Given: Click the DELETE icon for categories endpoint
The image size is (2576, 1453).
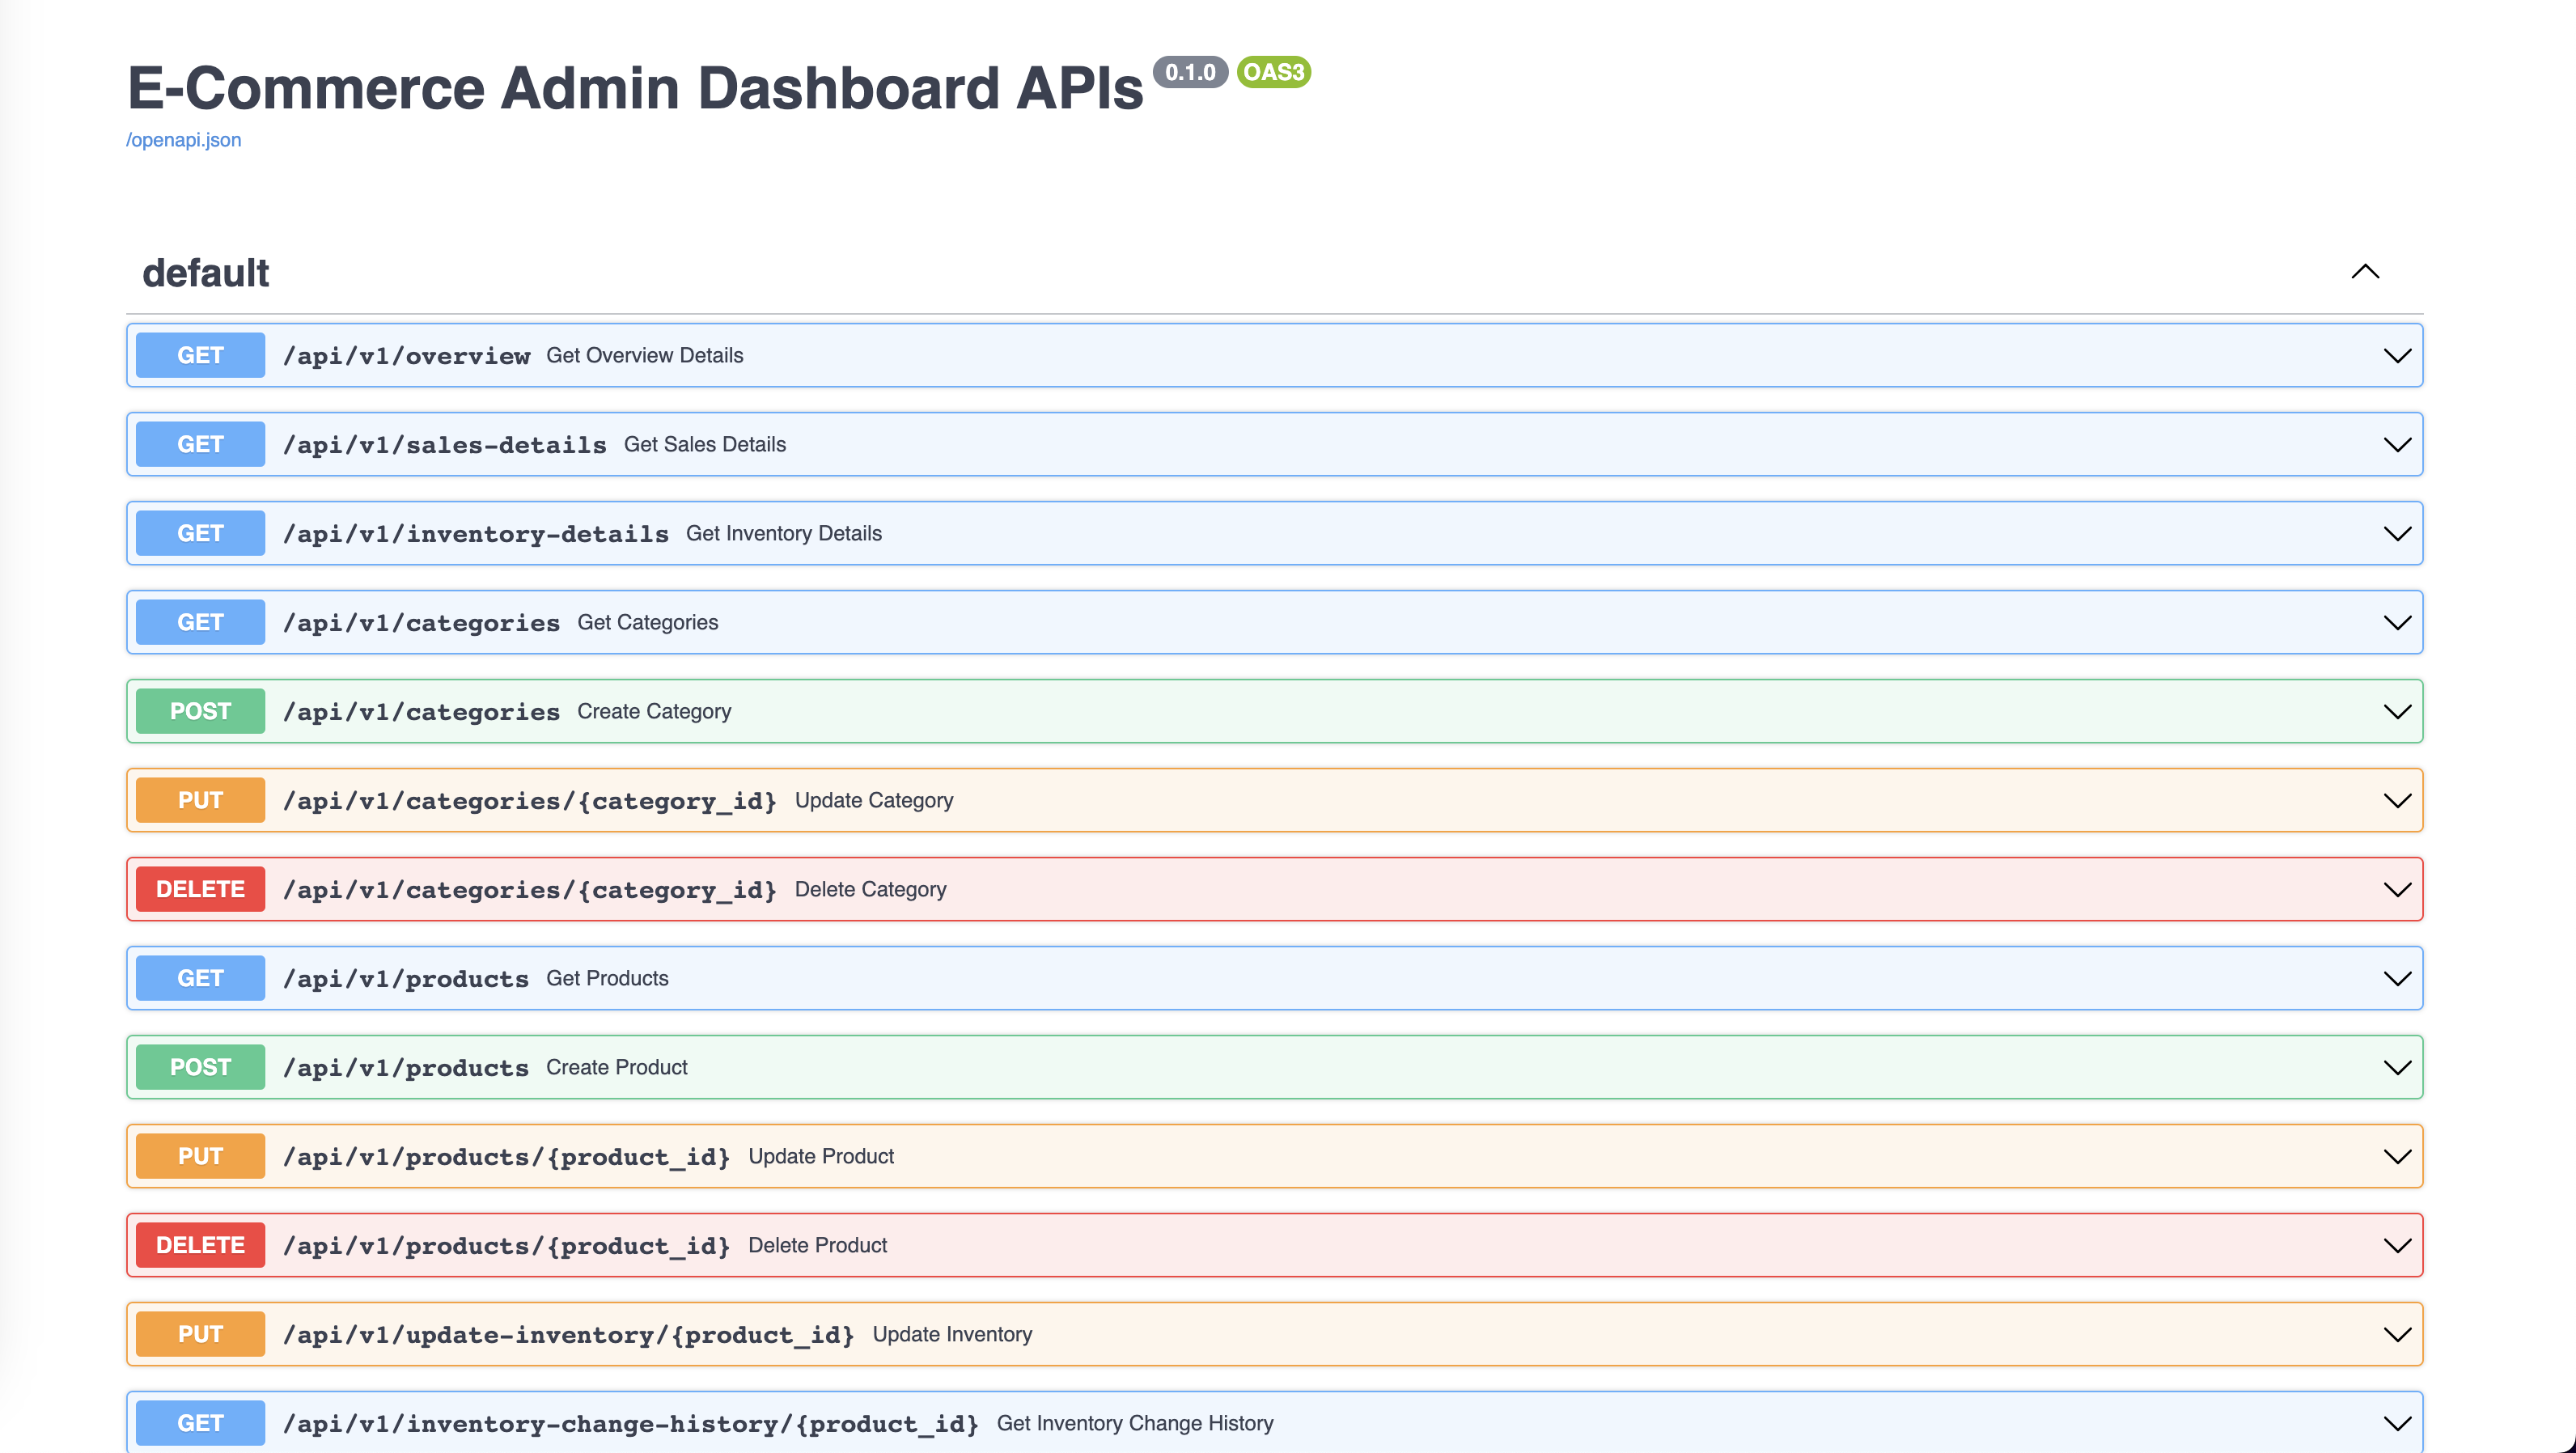Looking at the screenshot, I should (x=200, y=888).
